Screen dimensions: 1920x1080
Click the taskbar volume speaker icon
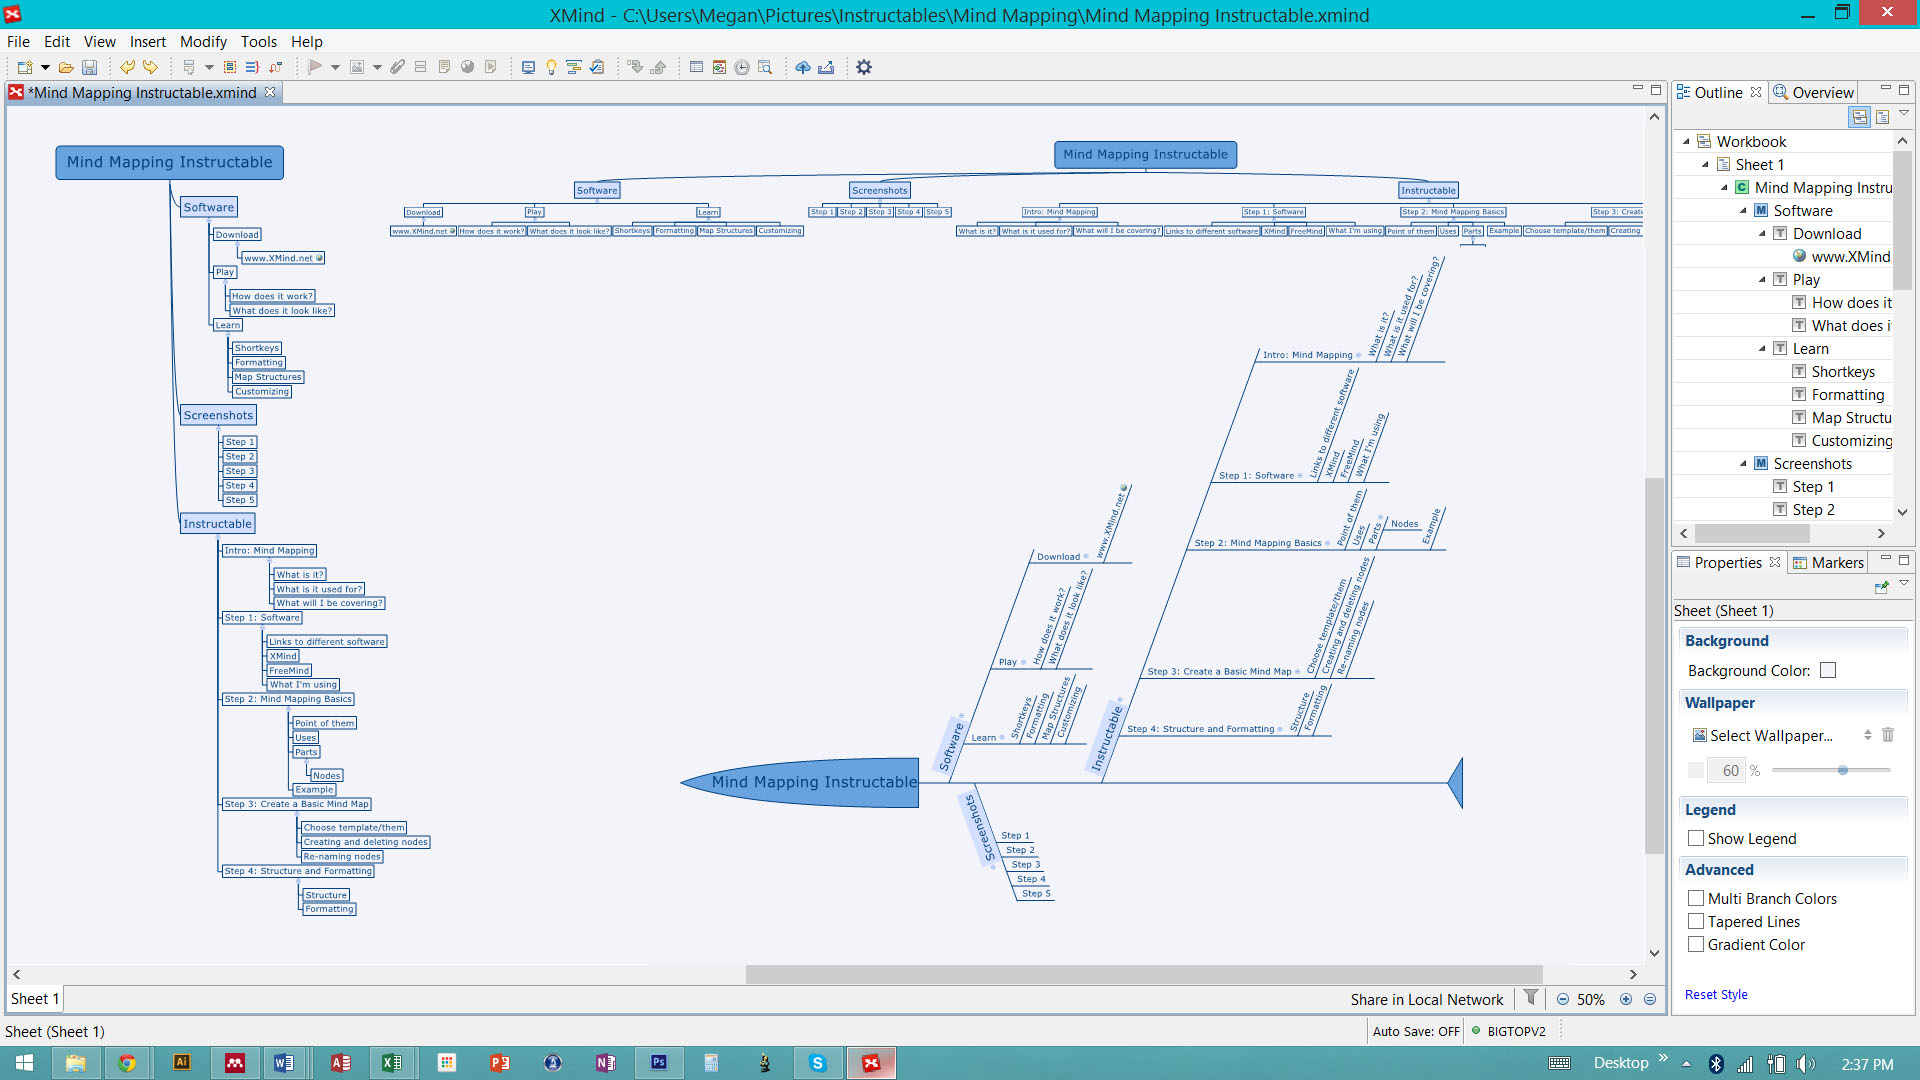1805,1064
